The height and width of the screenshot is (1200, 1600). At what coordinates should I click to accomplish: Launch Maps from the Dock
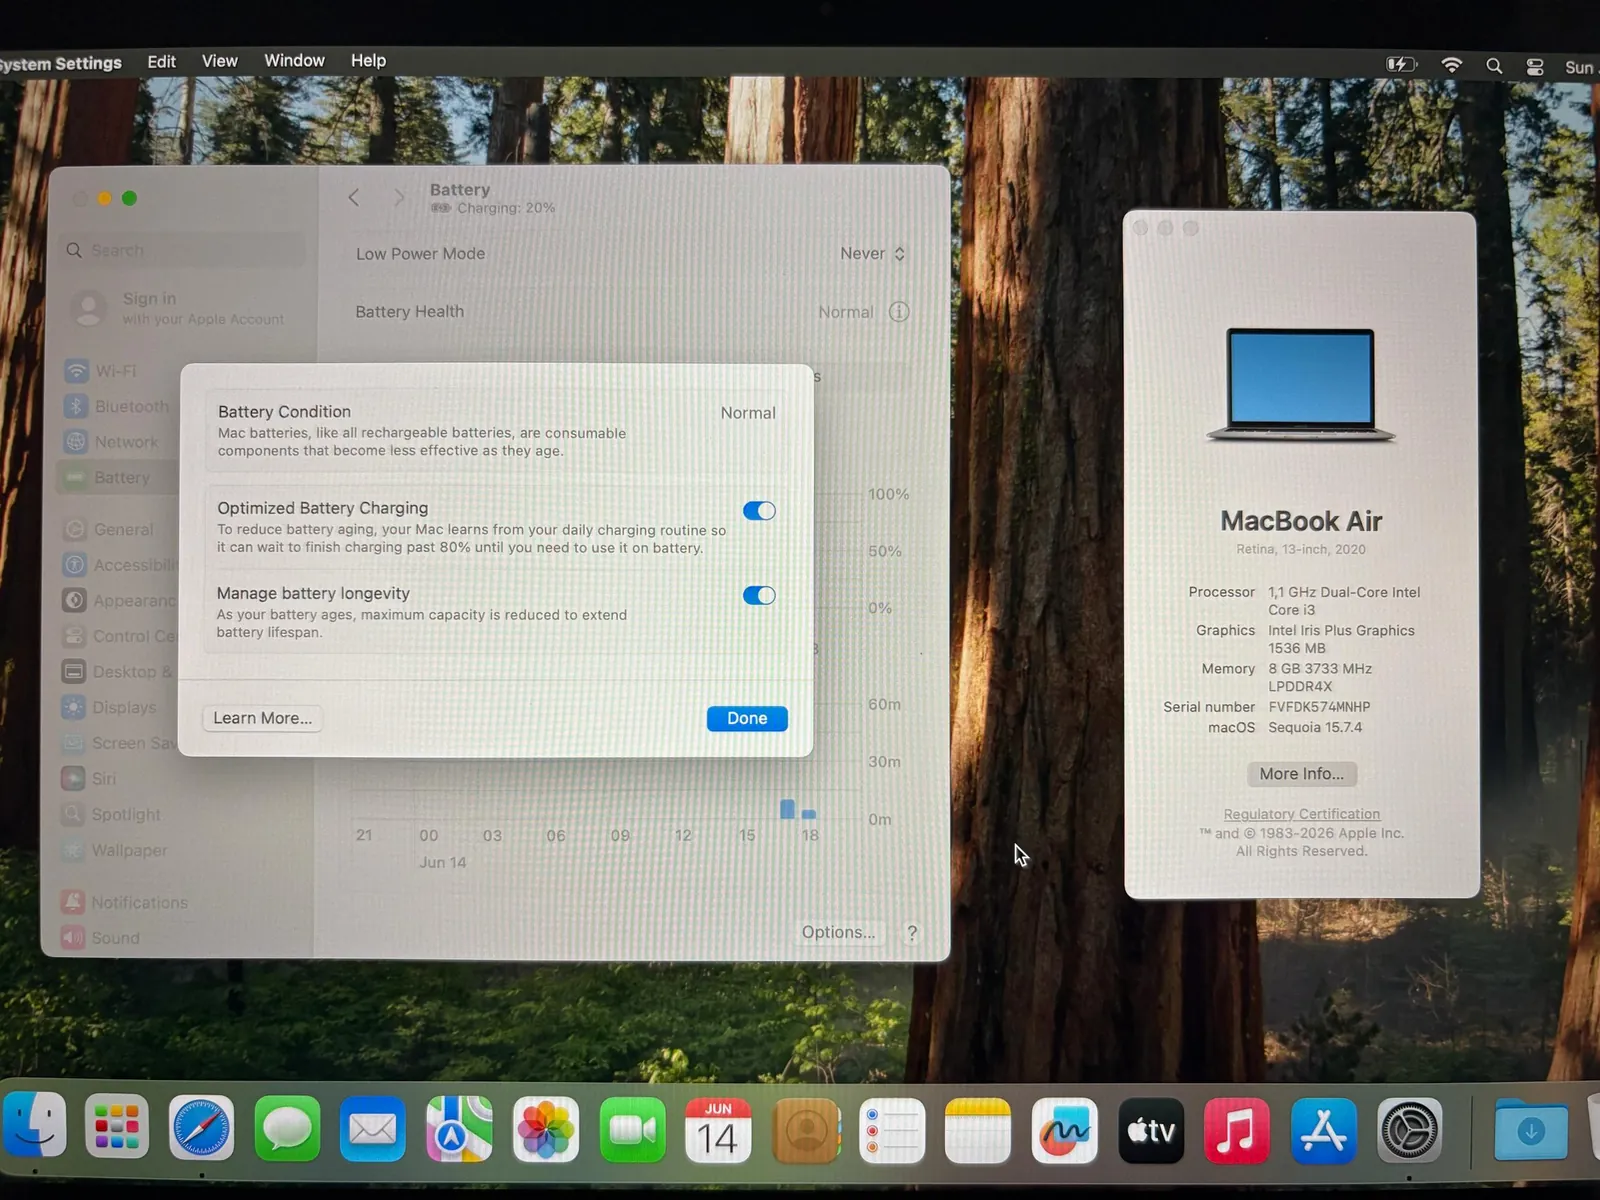pyautogui.click(x=459, y=1130)
